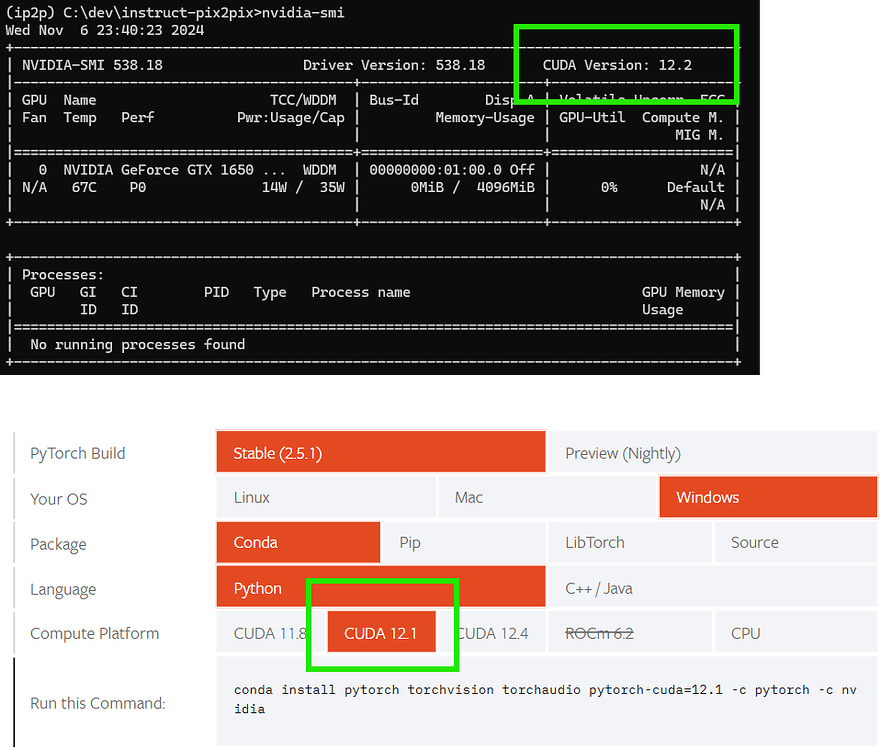Viewport: 880px width, 750px height.
Task: Set language to Python
Action: click(381, 587)
